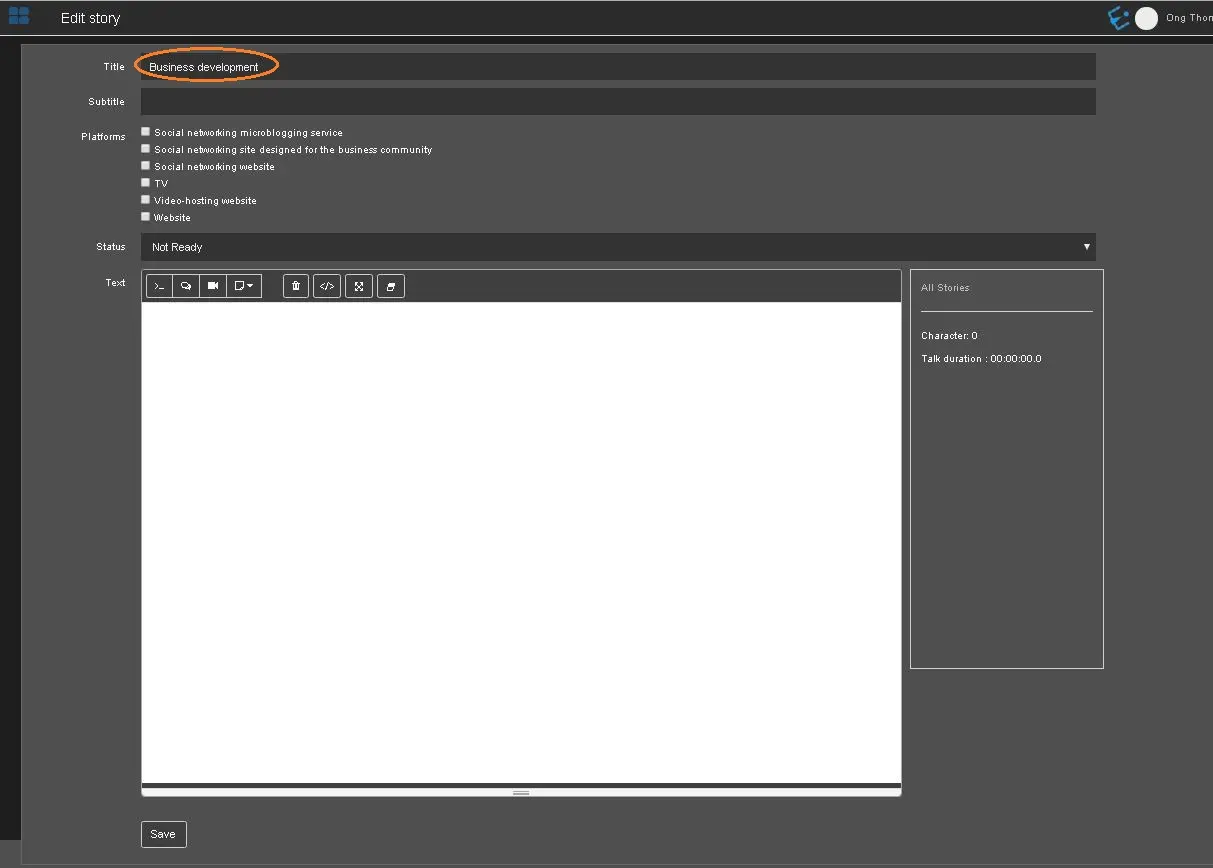Open the app grid icon in header
This screenshot has width=1213, height=868.
click(x=19, y=16)
